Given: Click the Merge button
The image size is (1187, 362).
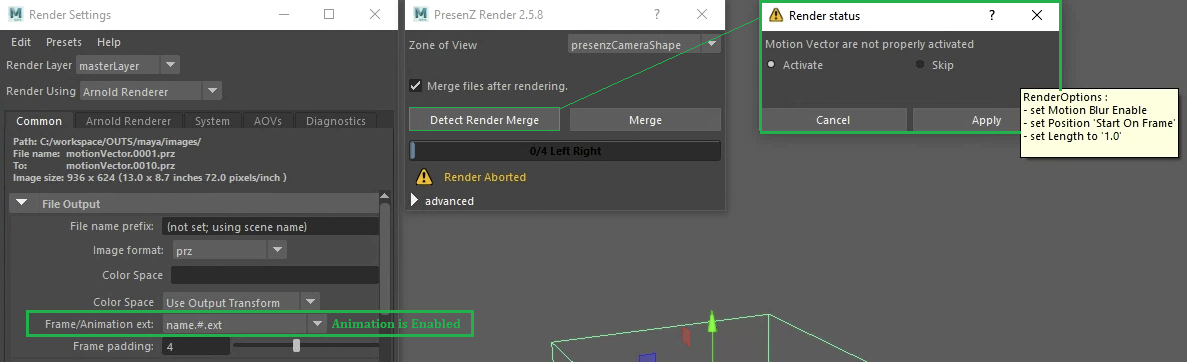Looking at the screenshot, I should pyautogui.click(x=645, y=120).
